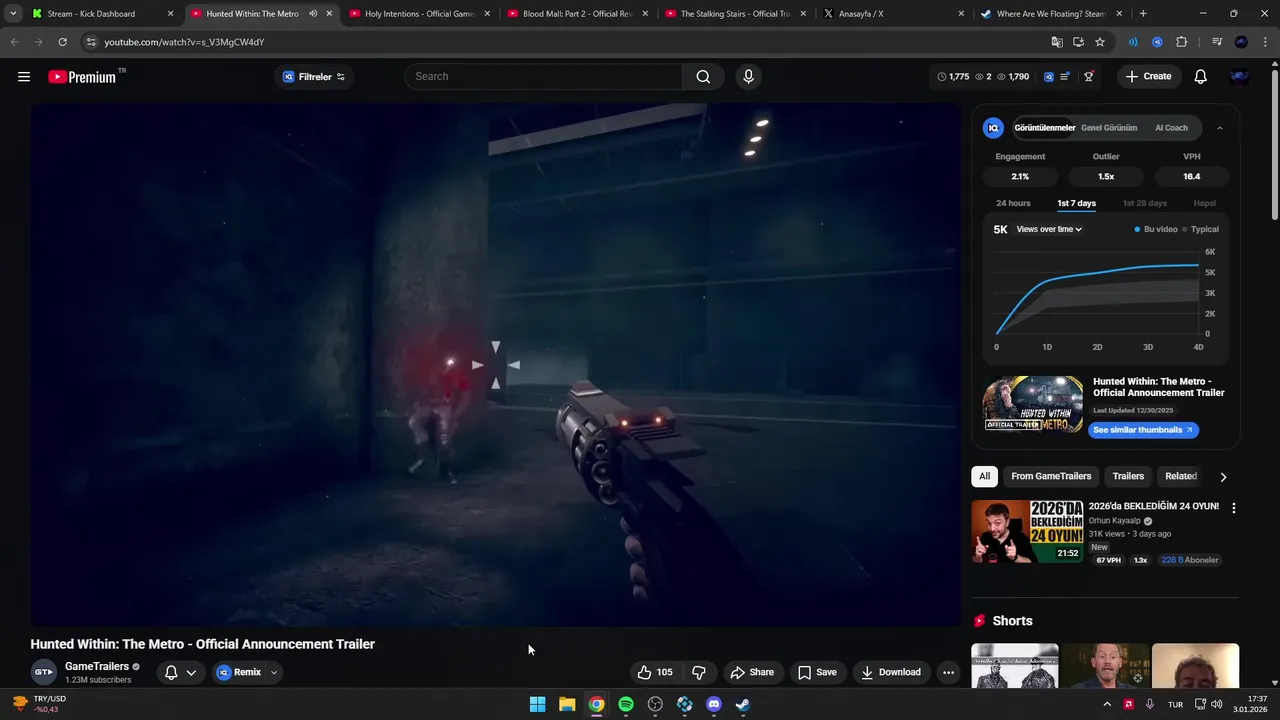Open File Explorer from the taskbar
Image resolution: width=1280 pixels, height=720 pixels.
(567, 704)
